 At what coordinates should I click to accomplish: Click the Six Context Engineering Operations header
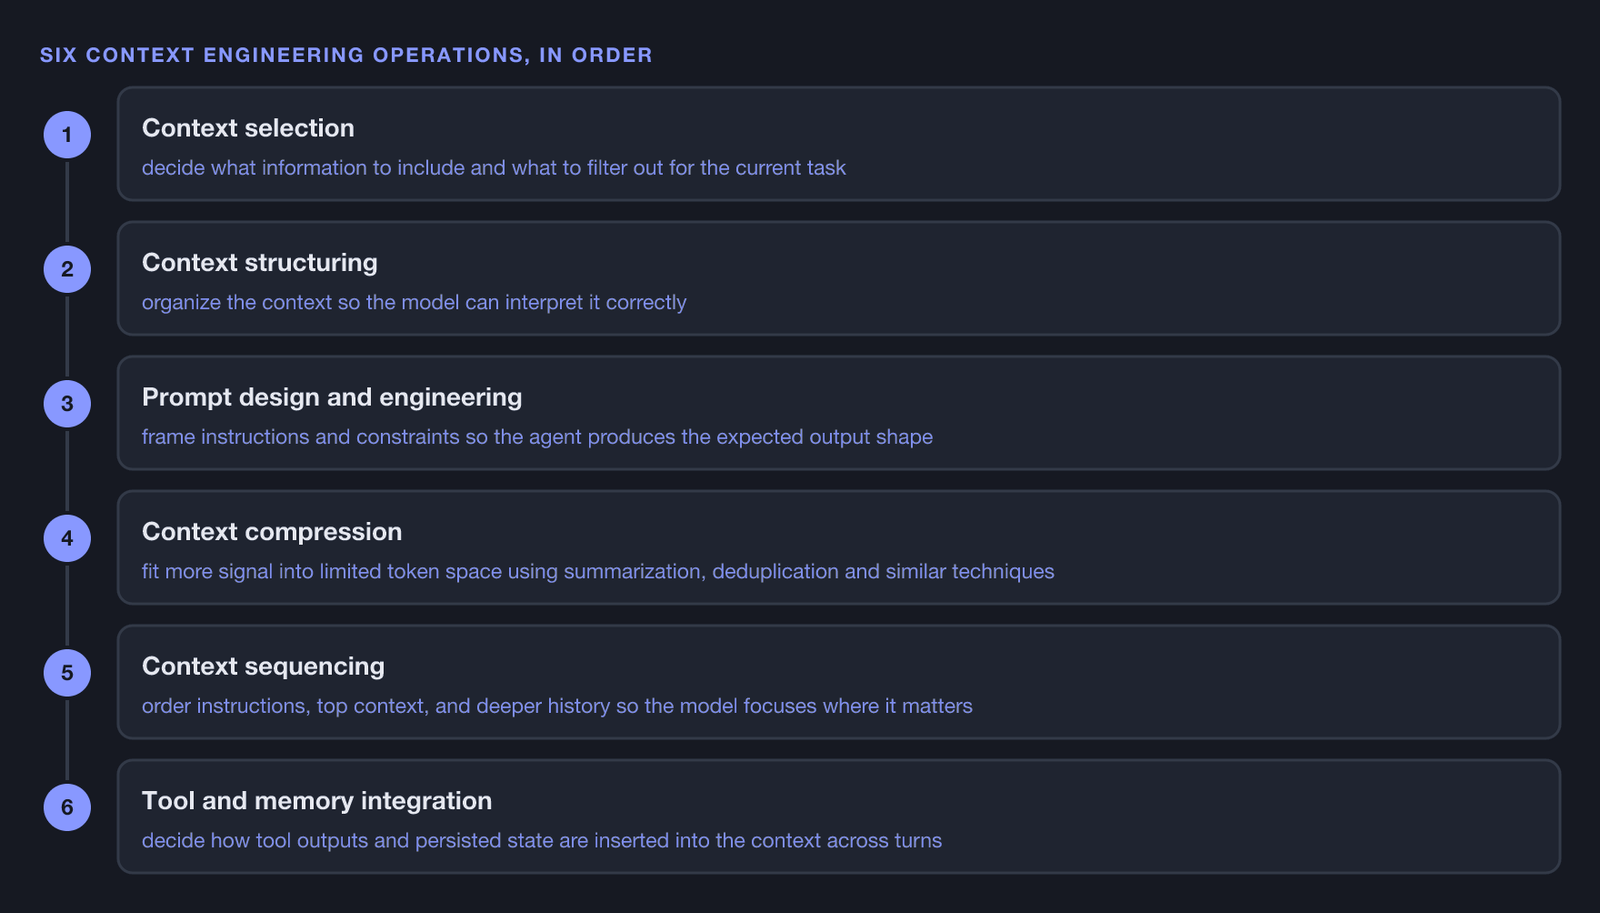click(346, 55)
